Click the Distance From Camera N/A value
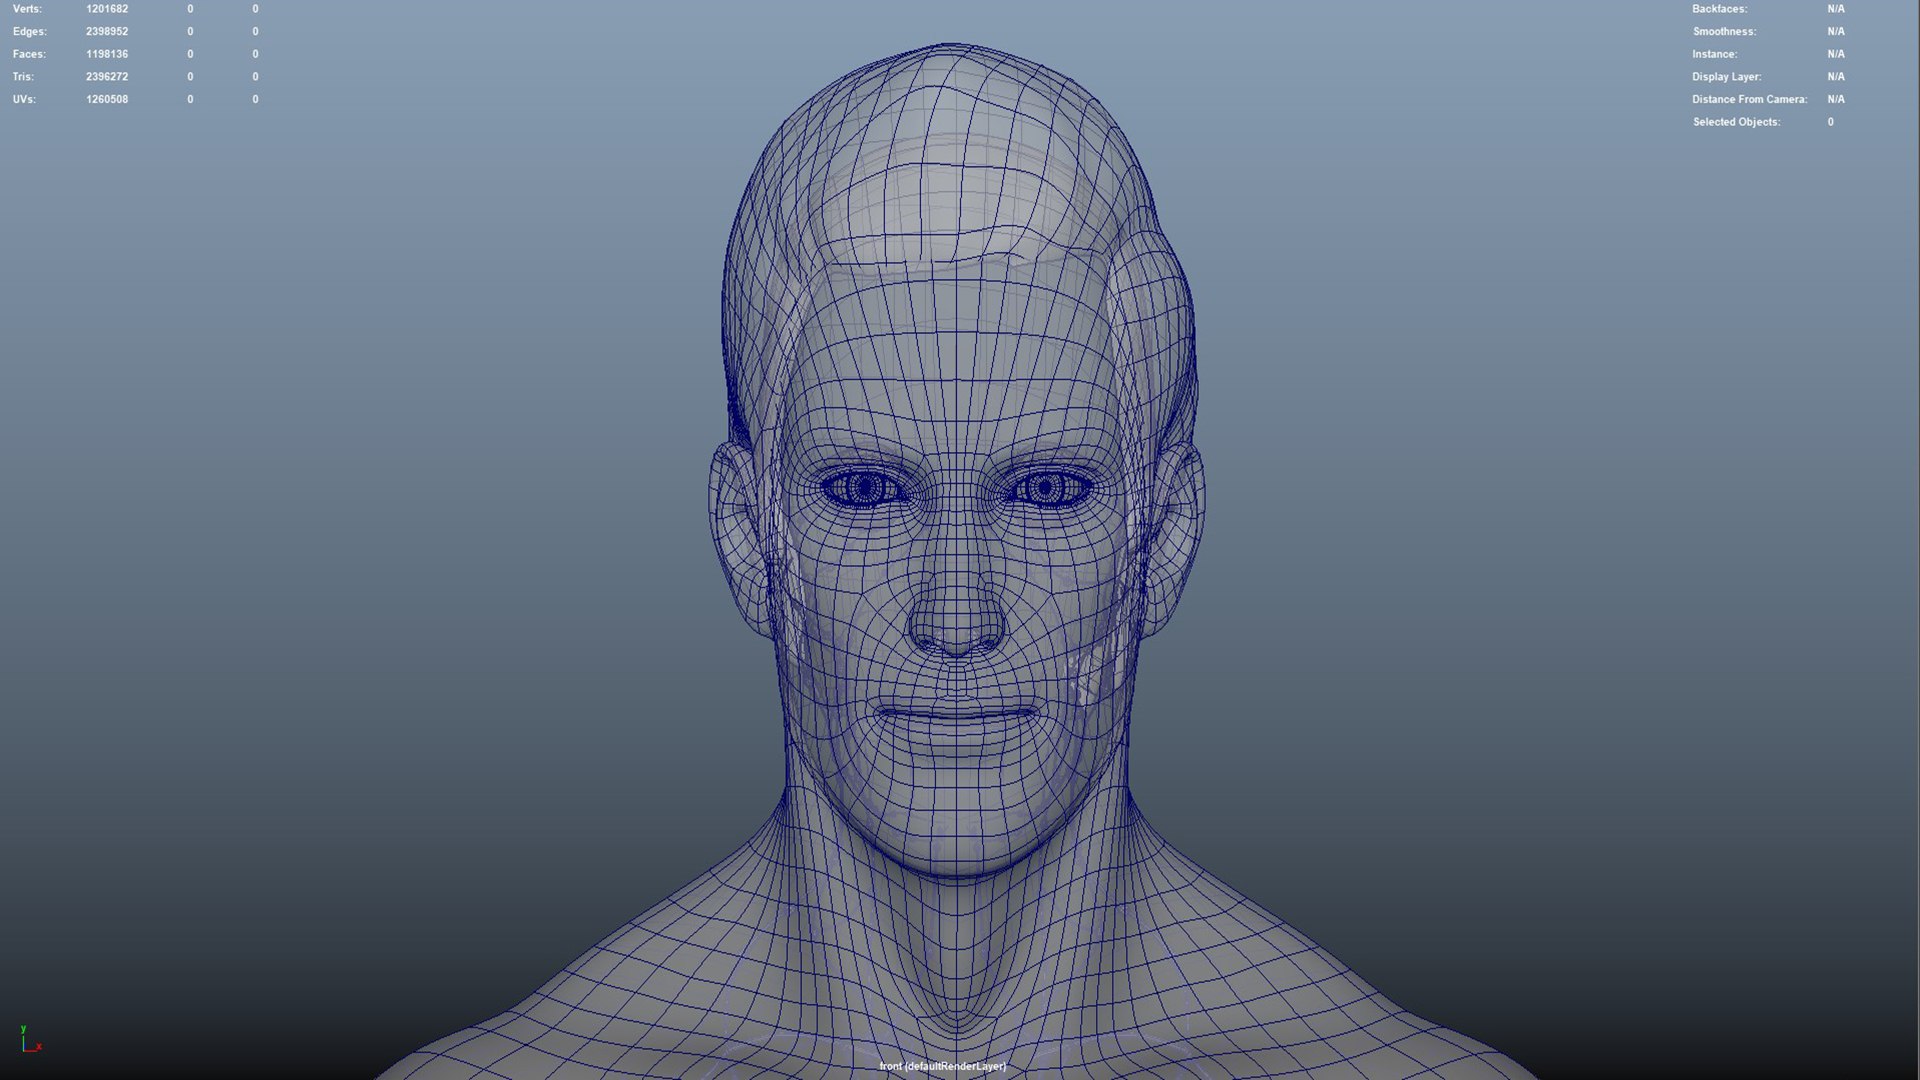 point(1836,100)
